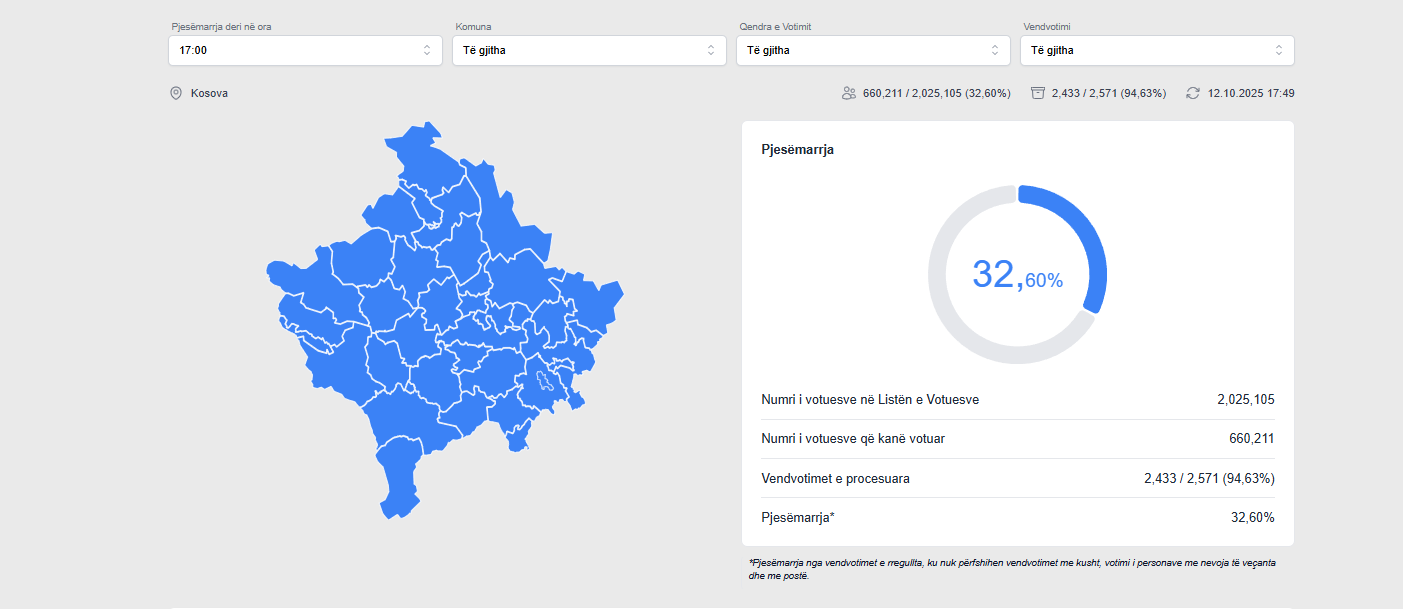The image size is (1403, 609).
Task: Select the Vendvotimet e procesuara row
Action: point(1017,479)
